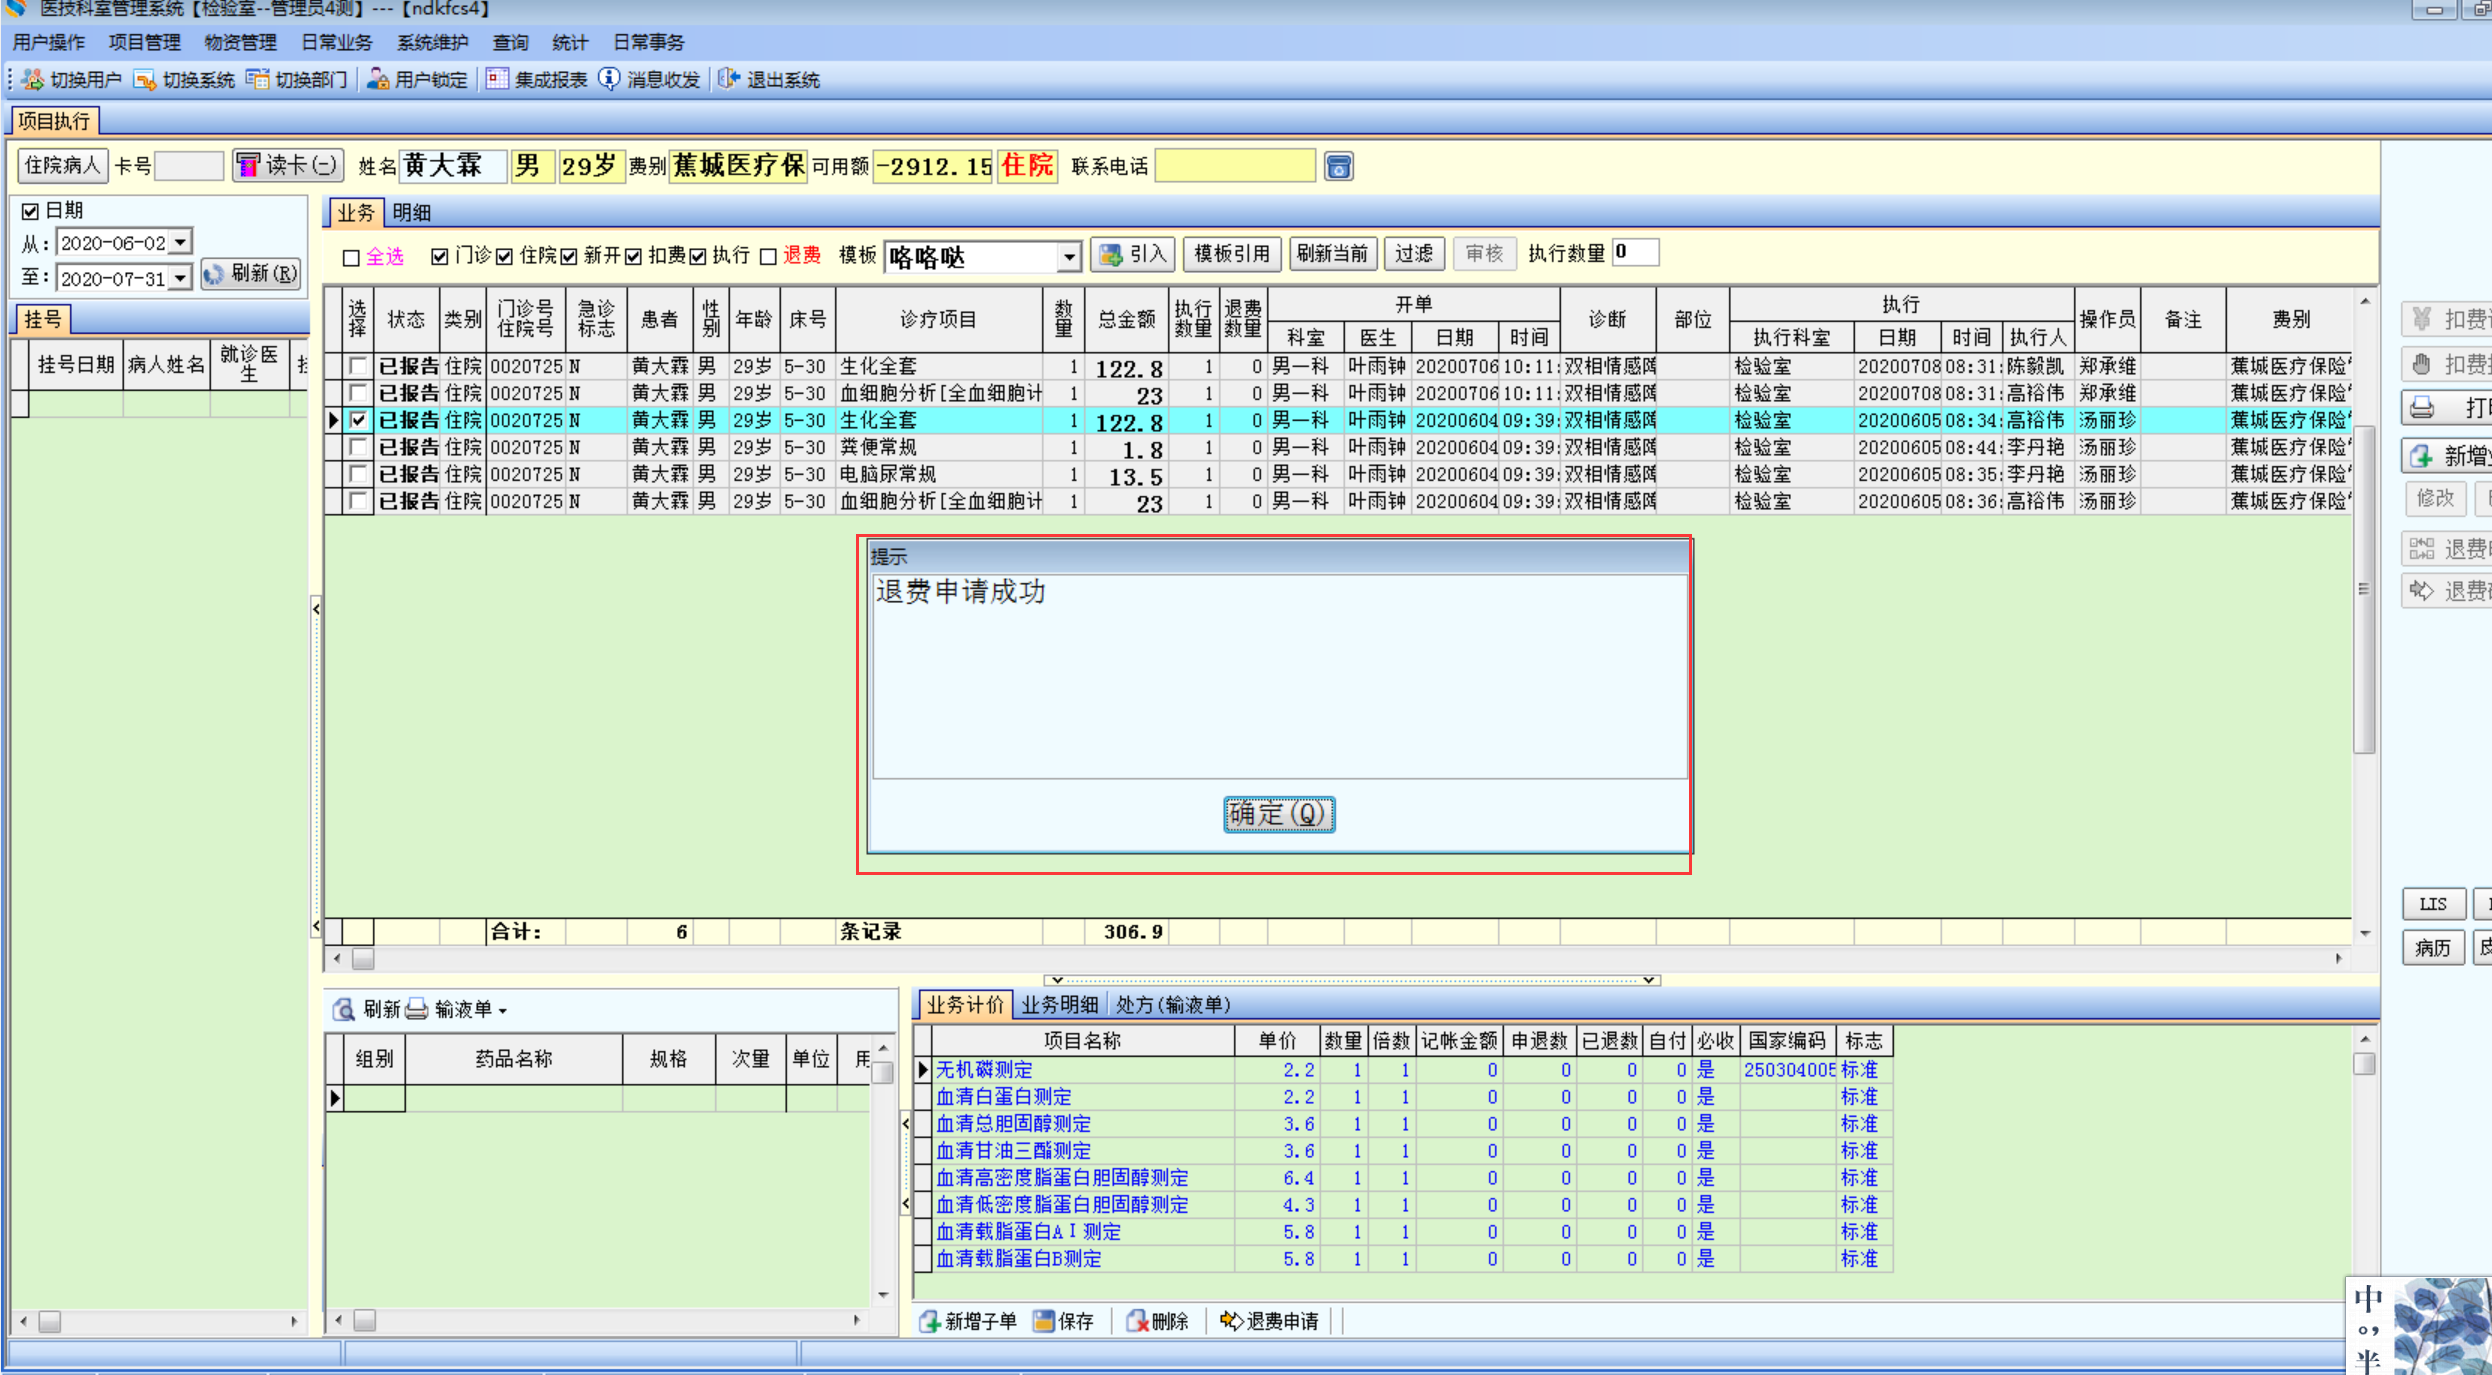Click the 模板引用 button
This screenshot has height=1375, width=2492.
tap(1232, 254)
